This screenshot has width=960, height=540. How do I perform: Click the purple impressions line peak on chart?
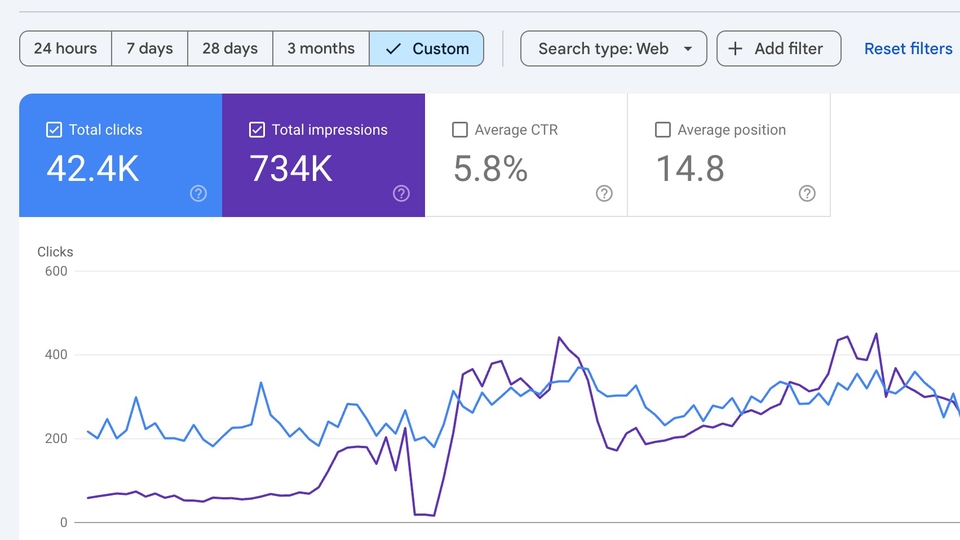pos(876,334)
